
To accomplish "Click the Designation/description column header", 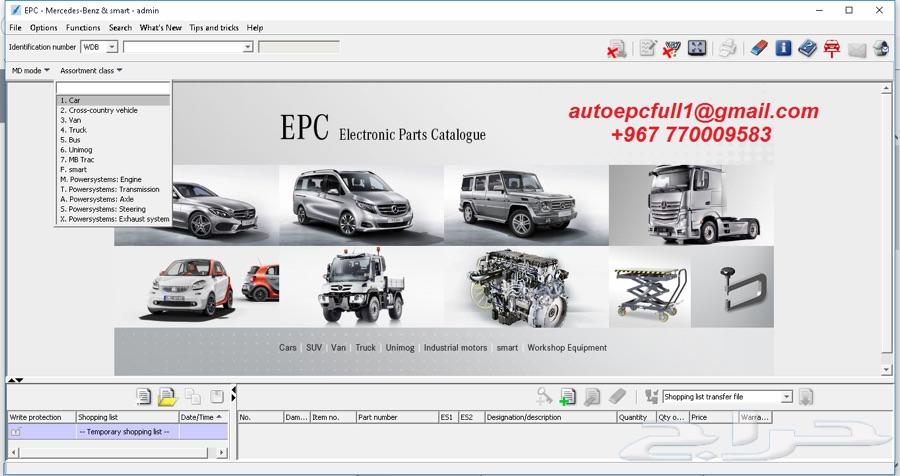I will tap(550, 417).
